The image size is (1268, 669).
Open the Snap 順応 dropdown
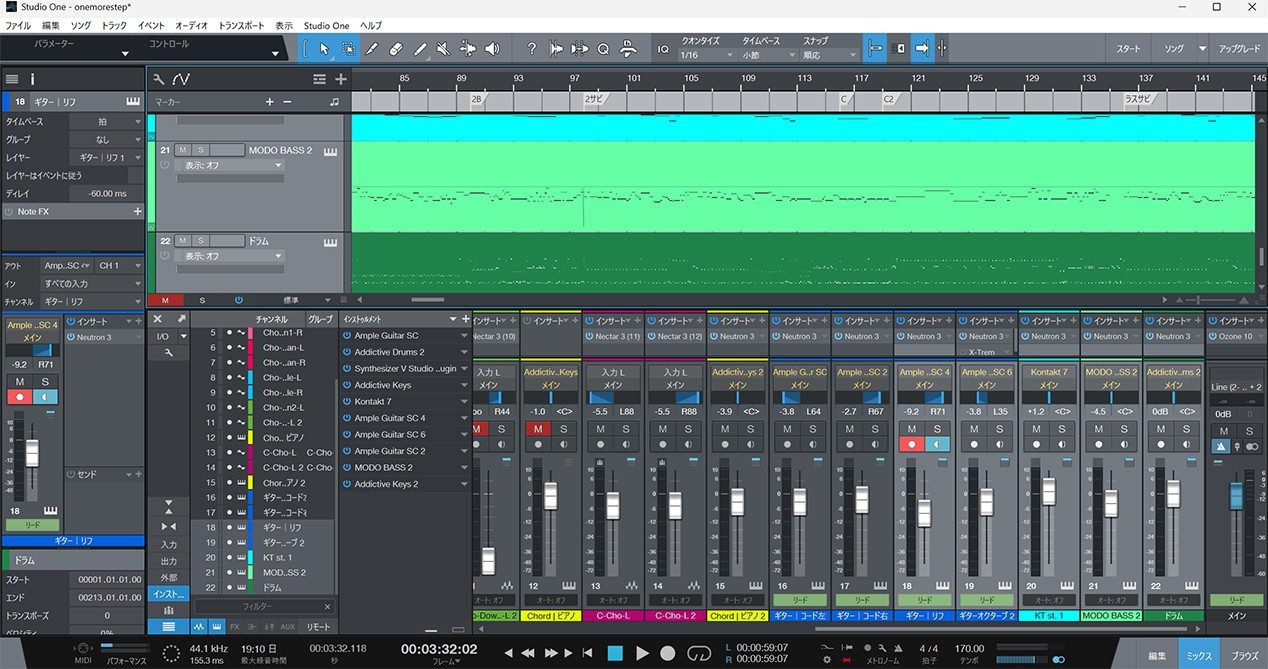(829, 55)
